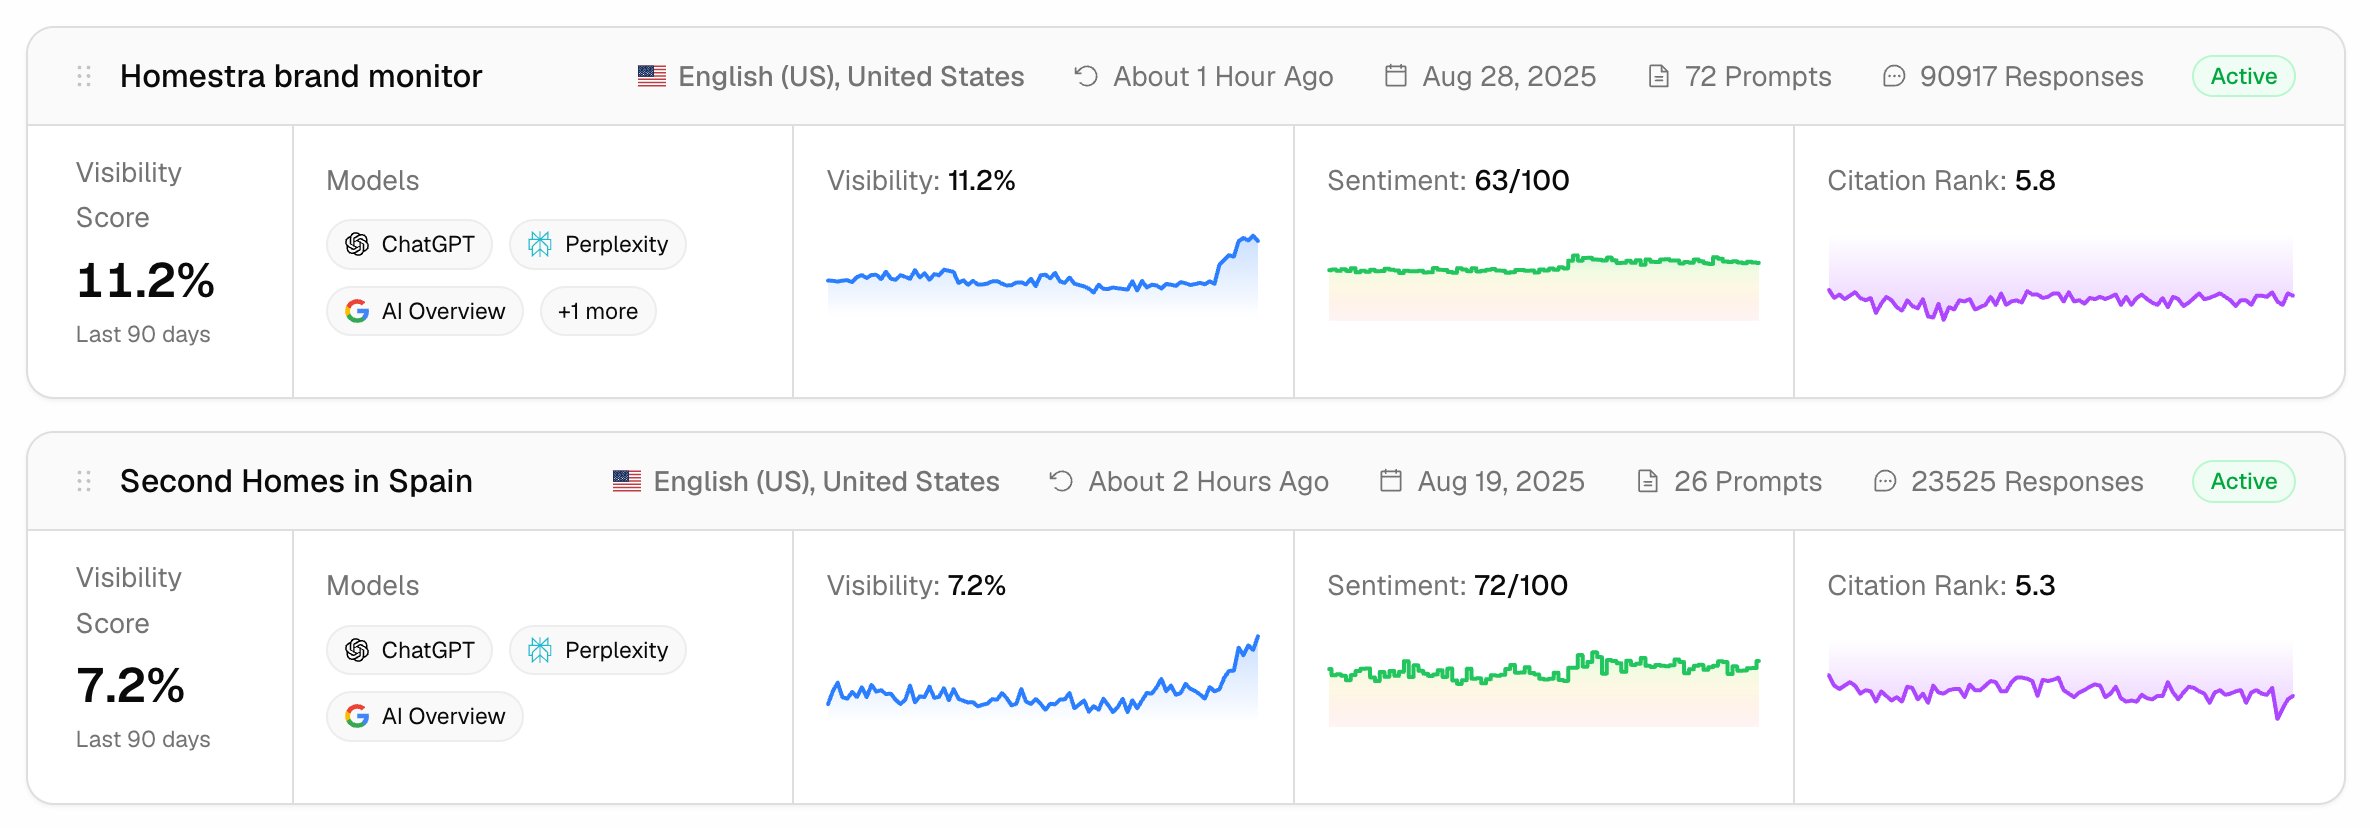
Task: Open the Second Homes in Spain title
Action: point(296,481)
